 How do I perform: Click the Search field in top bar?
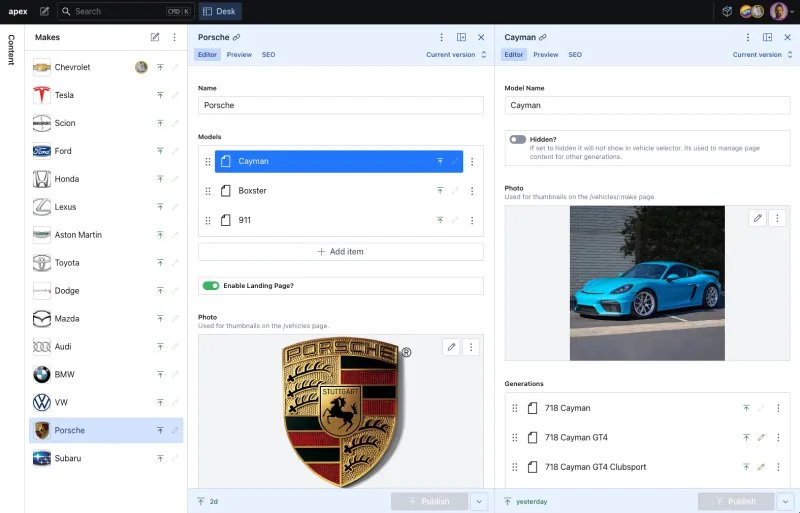coord(126,11)
